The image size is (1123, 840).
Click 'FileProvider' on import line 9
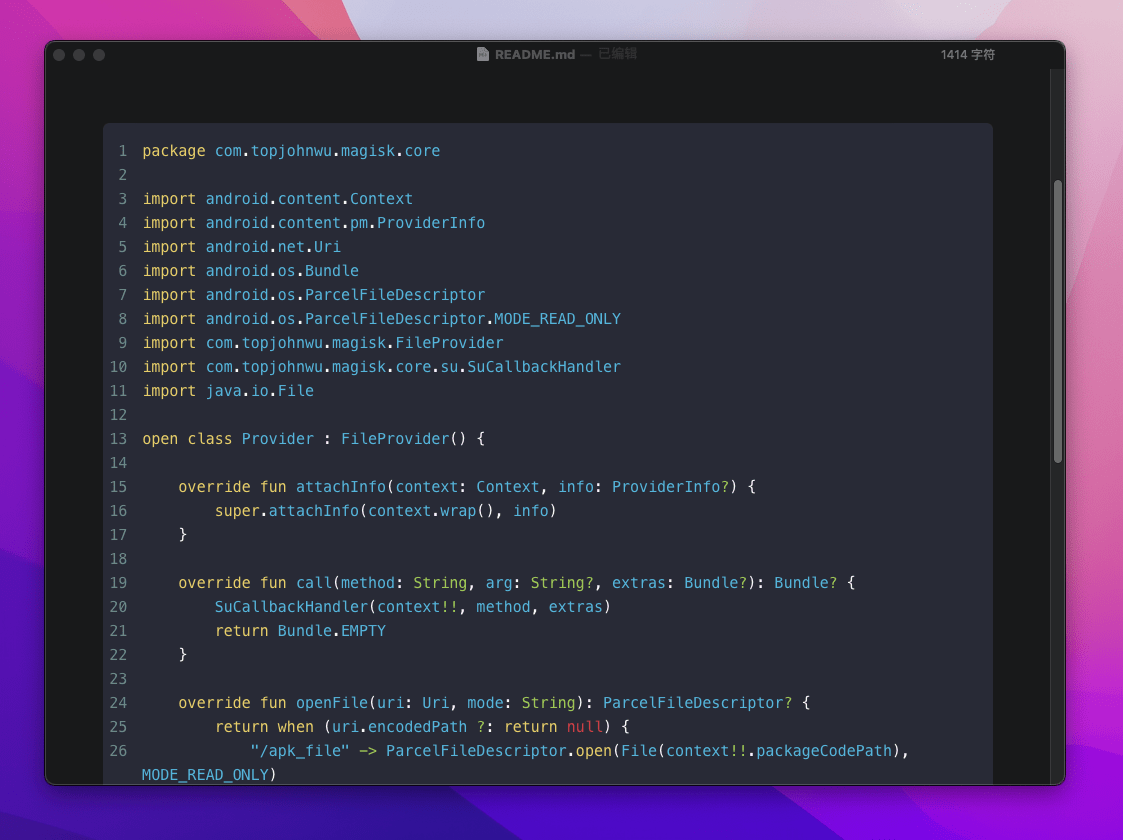449,343
